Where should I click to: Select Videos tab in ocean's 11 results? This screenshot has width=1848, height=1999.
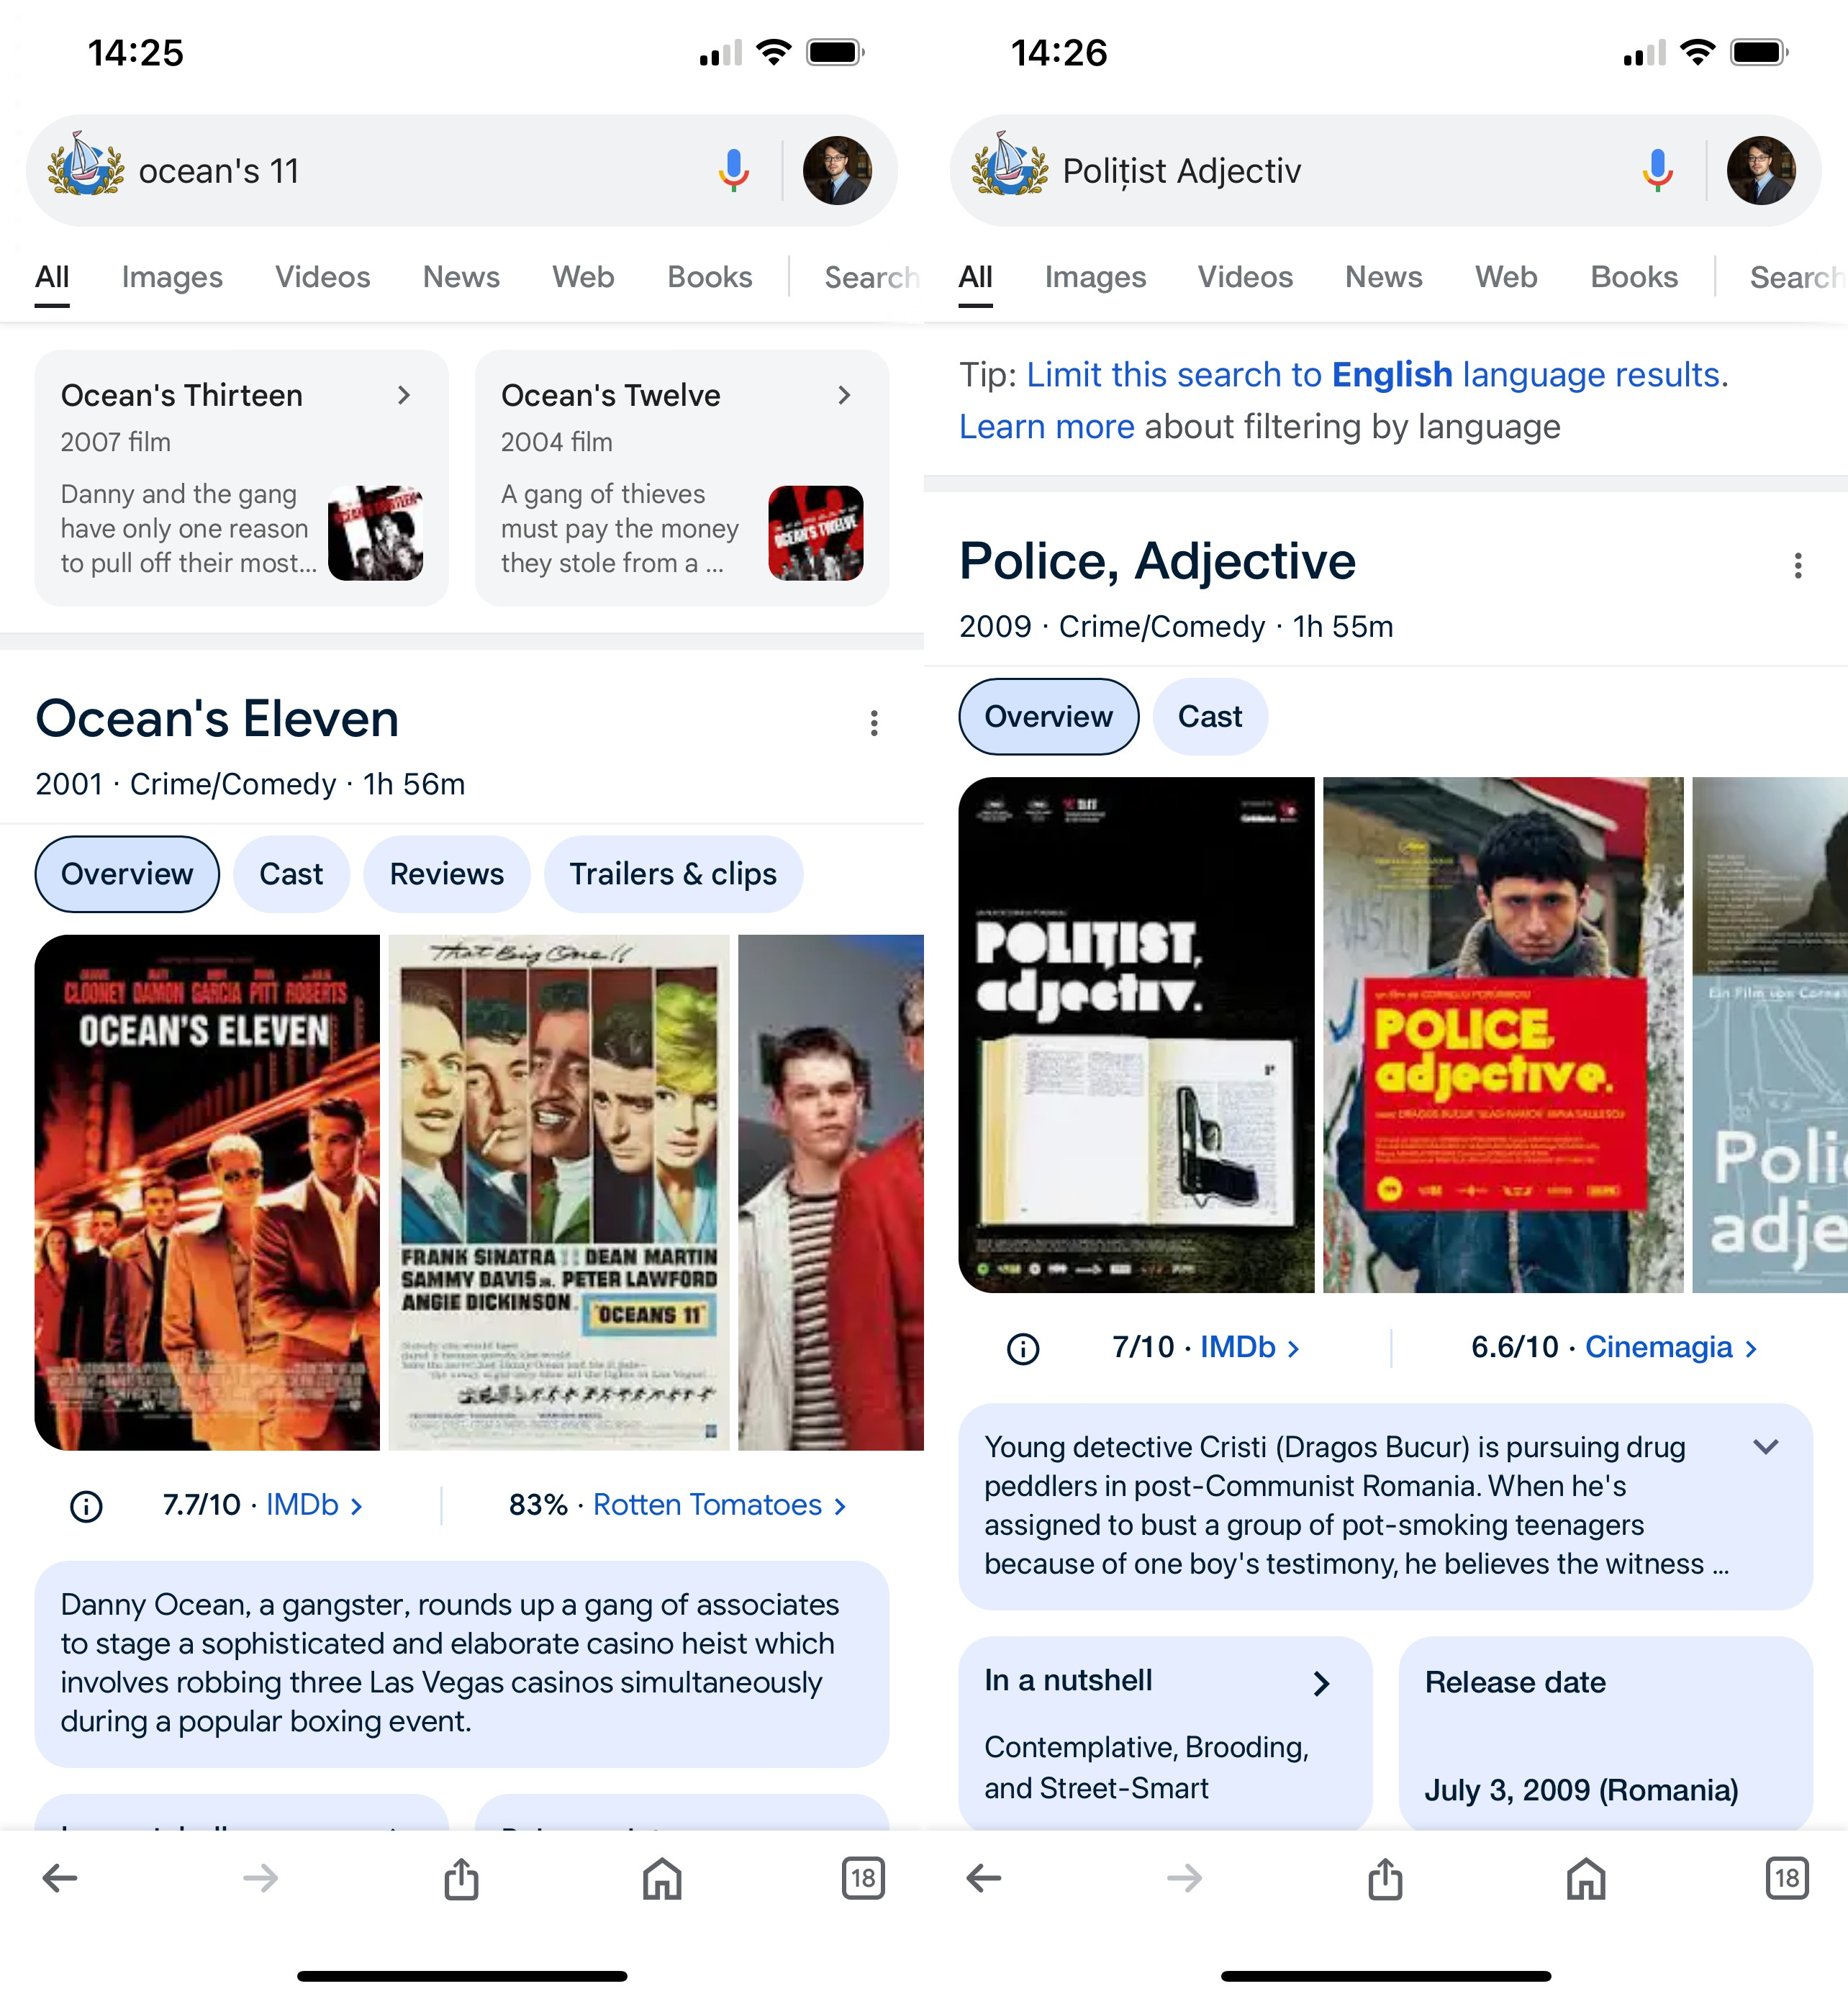[x=323, y=277]
